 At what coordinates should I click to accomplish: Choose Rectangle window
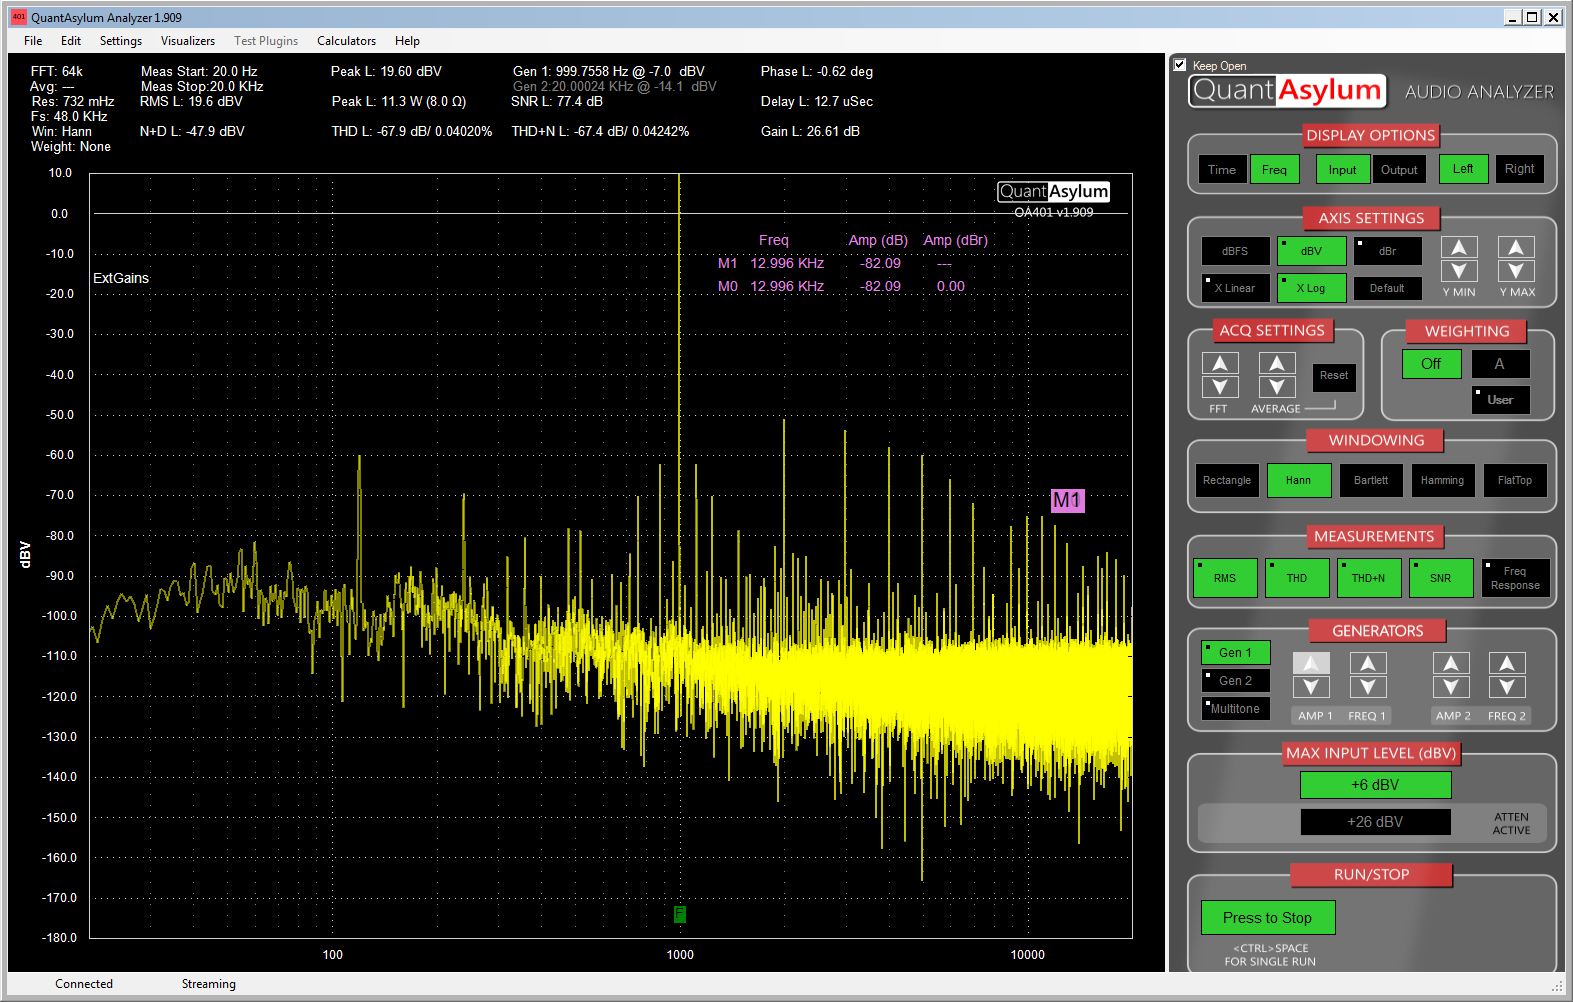click(x=1227, y=481)
